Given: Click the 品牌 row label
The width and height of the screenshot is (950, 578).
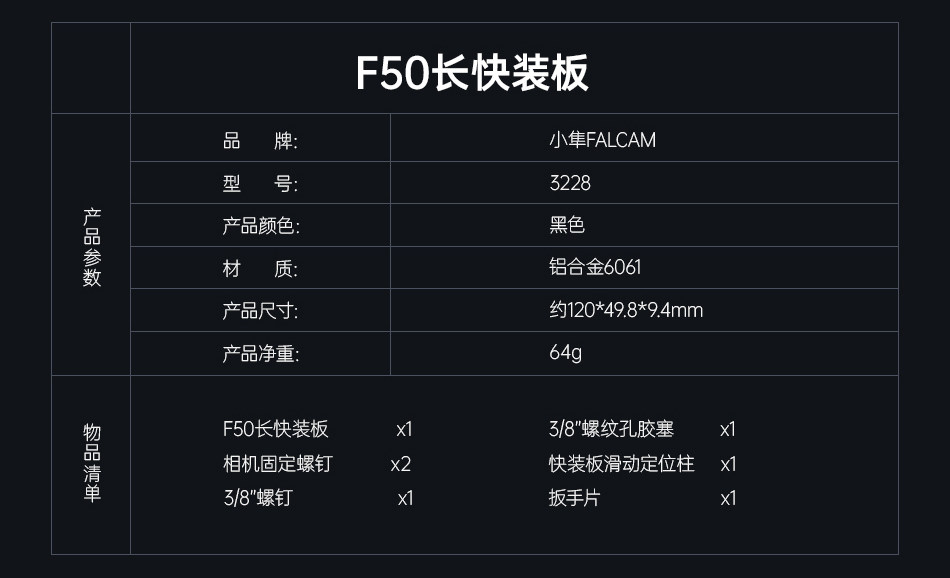Looking at the screenshot, I should 259,141.
